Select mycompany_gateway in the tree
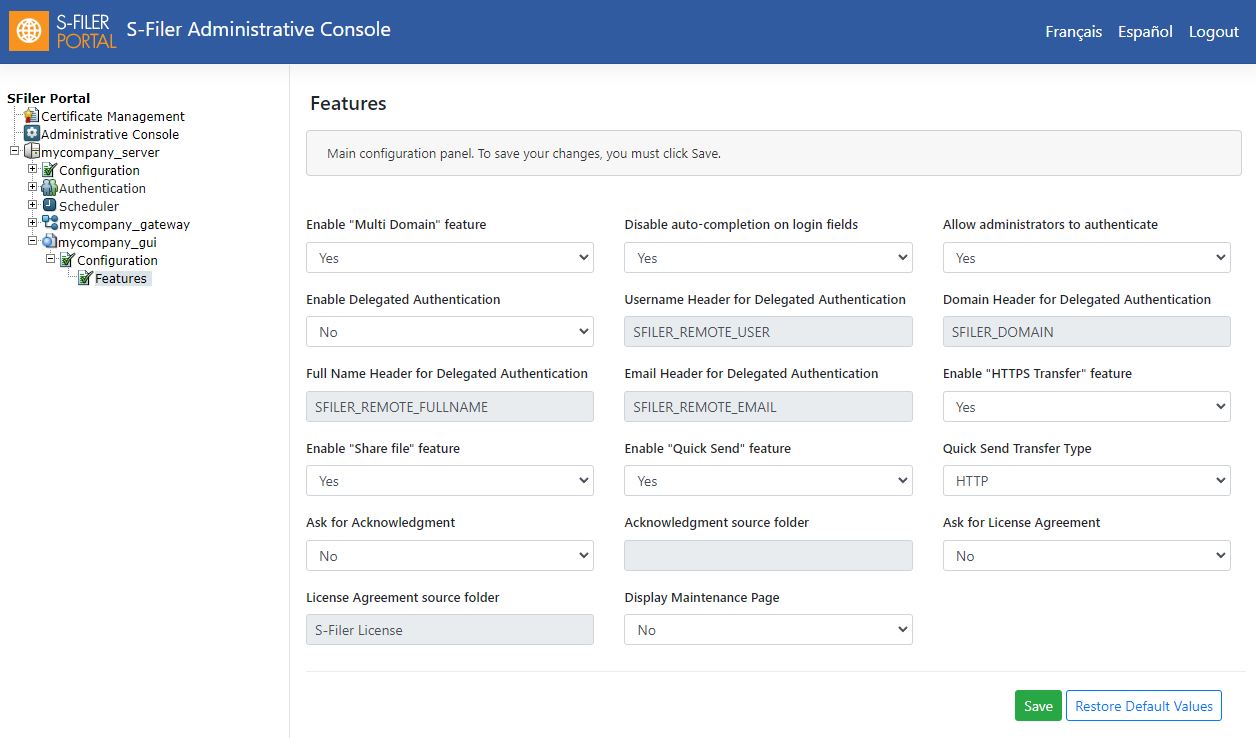Viewport: 1256px width, 738px height. coord(124,224)
